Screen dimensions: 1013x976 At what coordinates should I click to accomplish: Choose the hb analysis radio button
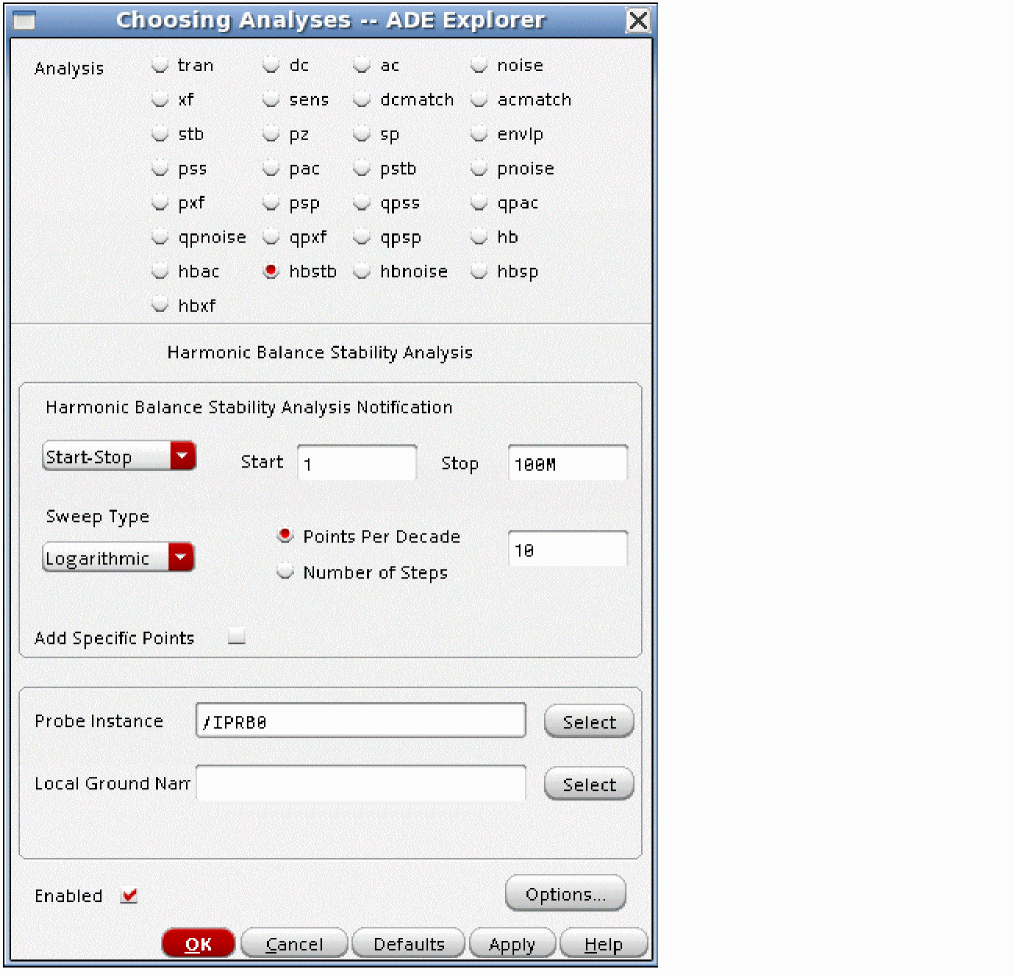[x=479, y=237]
